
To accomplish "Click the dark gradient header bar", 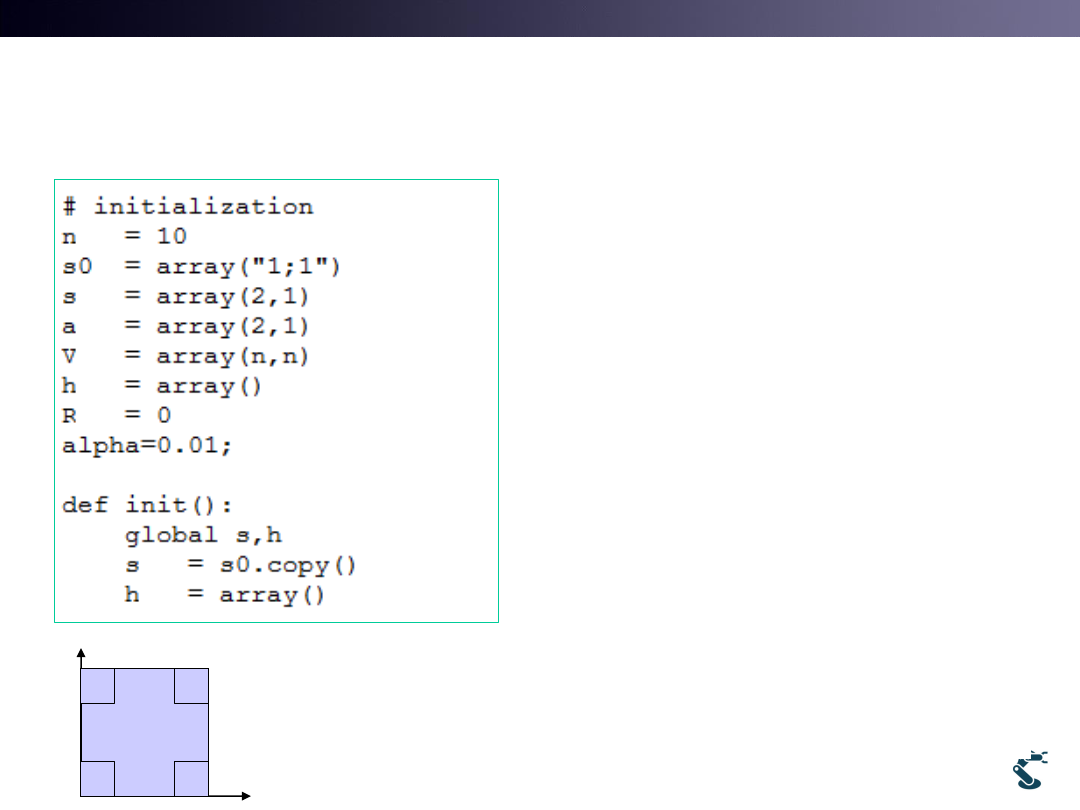I will click(x=540, y=18).
